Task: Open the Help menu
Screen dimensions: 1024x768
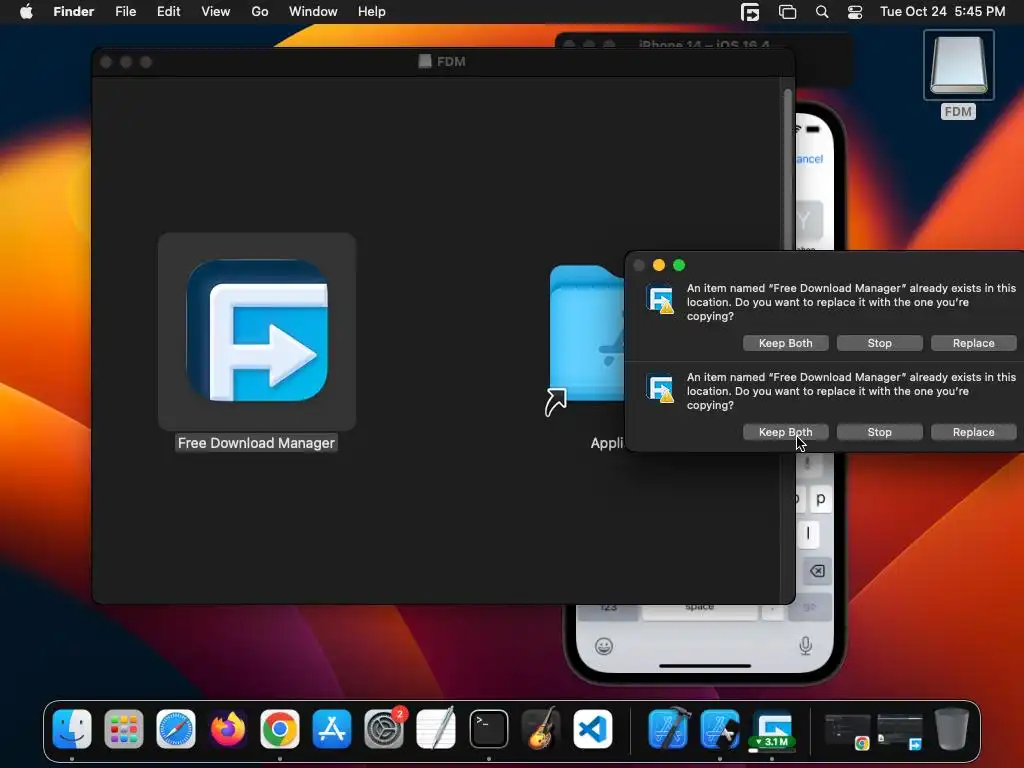Action: (x=372, y=12)
